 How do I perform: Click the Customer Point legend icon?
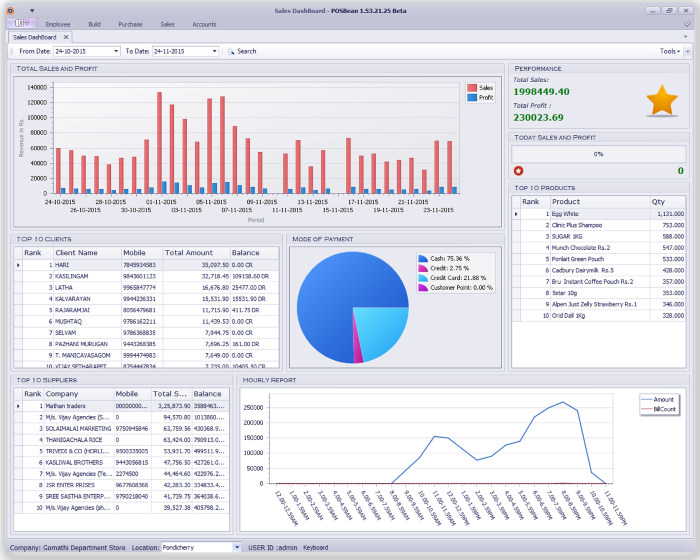tap(423, 288)
